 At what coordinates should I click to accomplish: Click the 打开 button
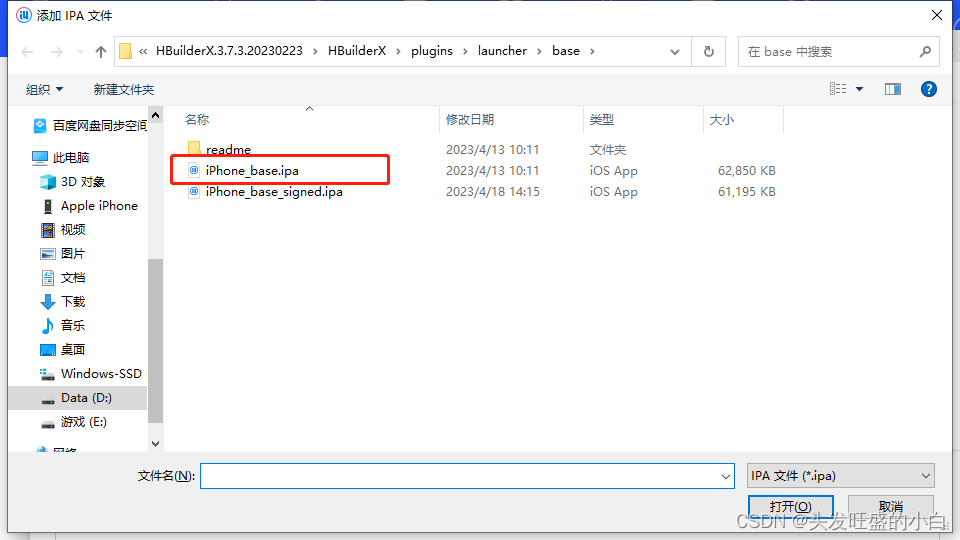[x=790, y=507]
